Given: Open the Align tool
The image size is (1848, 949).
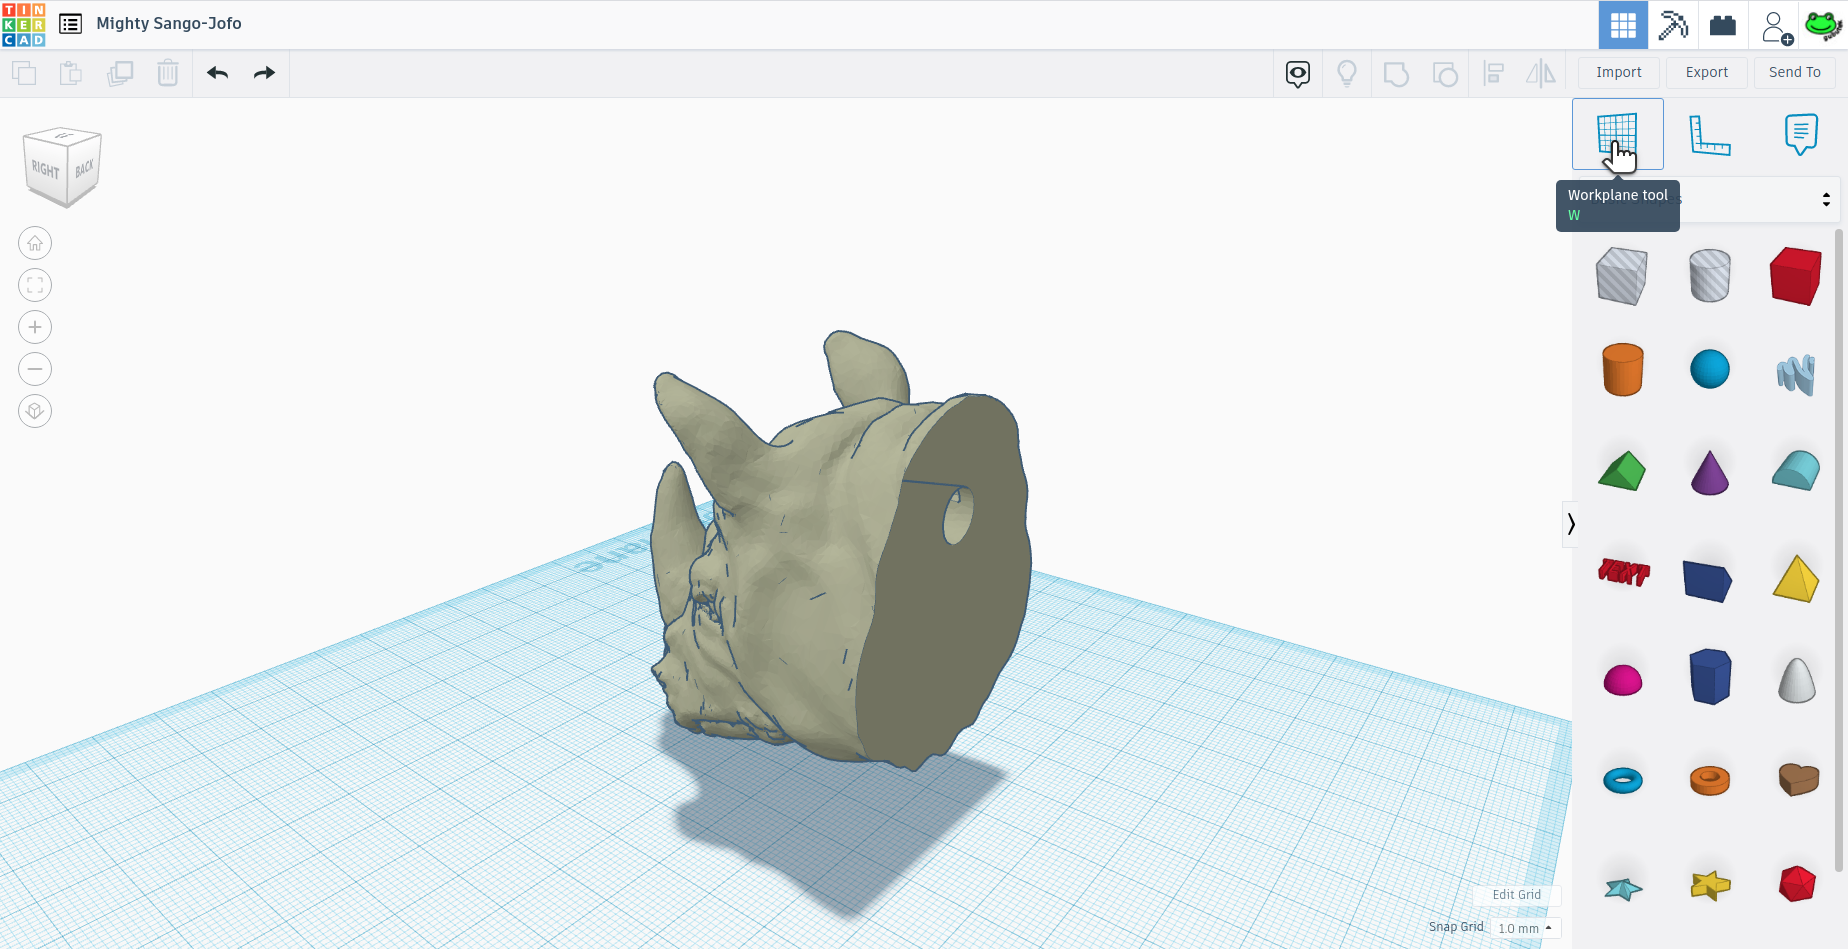Looking at the screenshot, I should 1493,73.
